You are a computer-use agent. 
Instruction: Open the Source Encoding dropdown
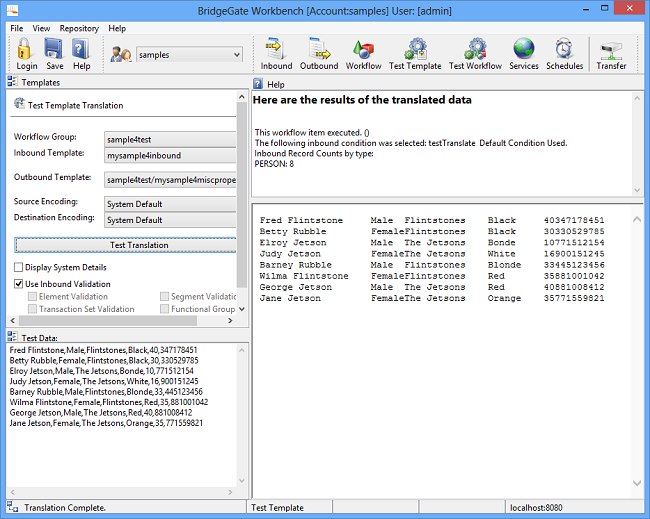170,204
